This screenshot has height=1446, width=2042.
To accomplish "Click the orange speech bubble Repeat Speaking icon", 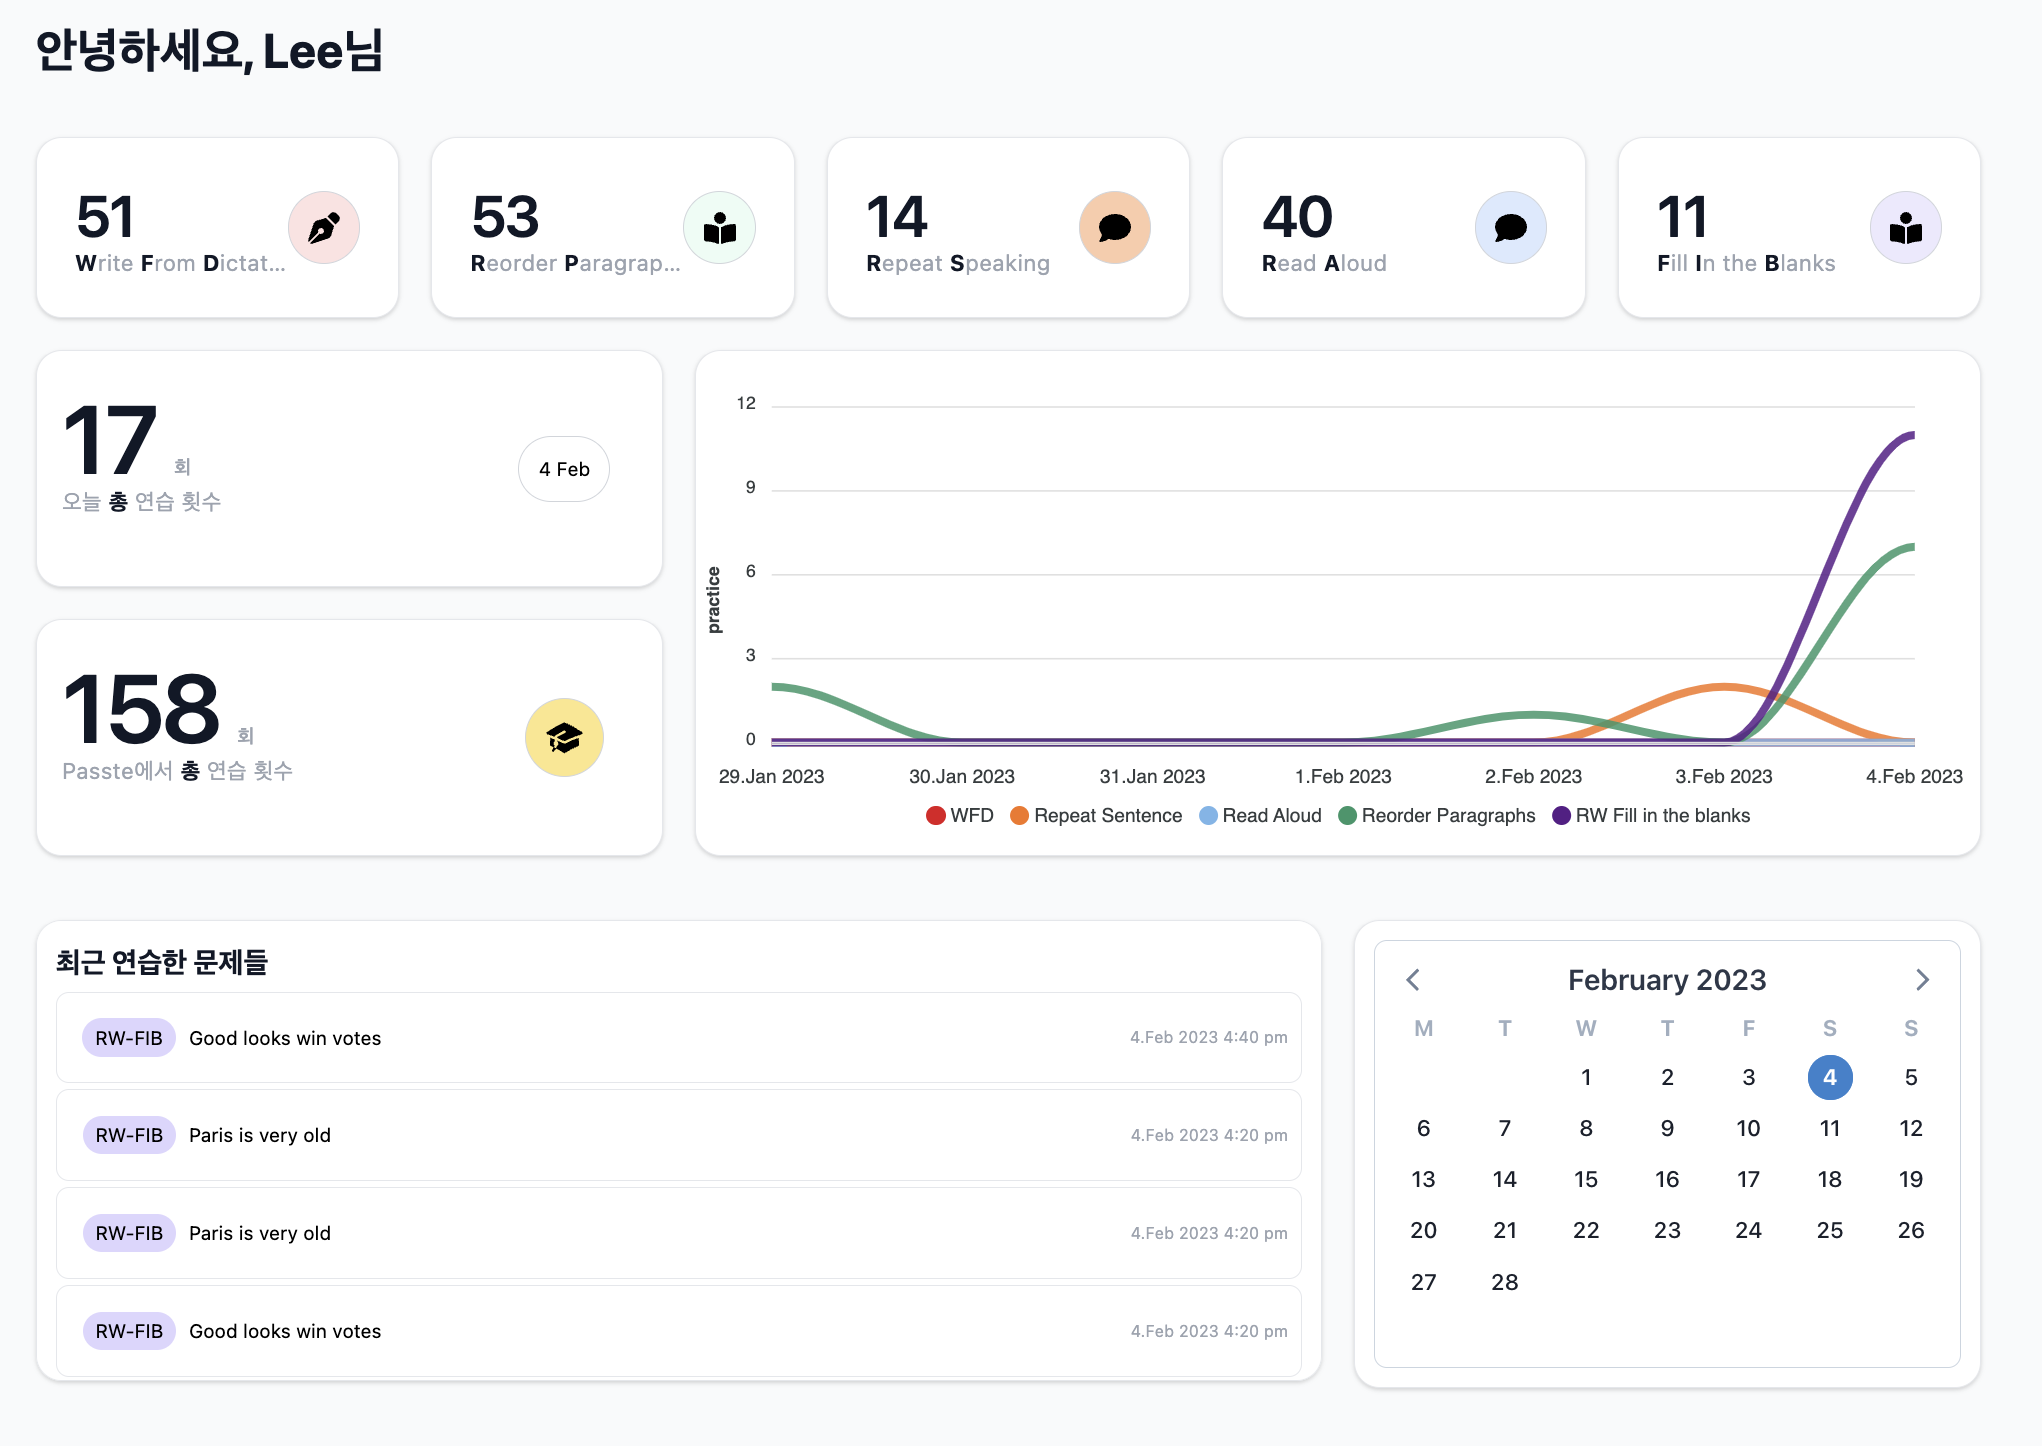I will coord(1114,228).
